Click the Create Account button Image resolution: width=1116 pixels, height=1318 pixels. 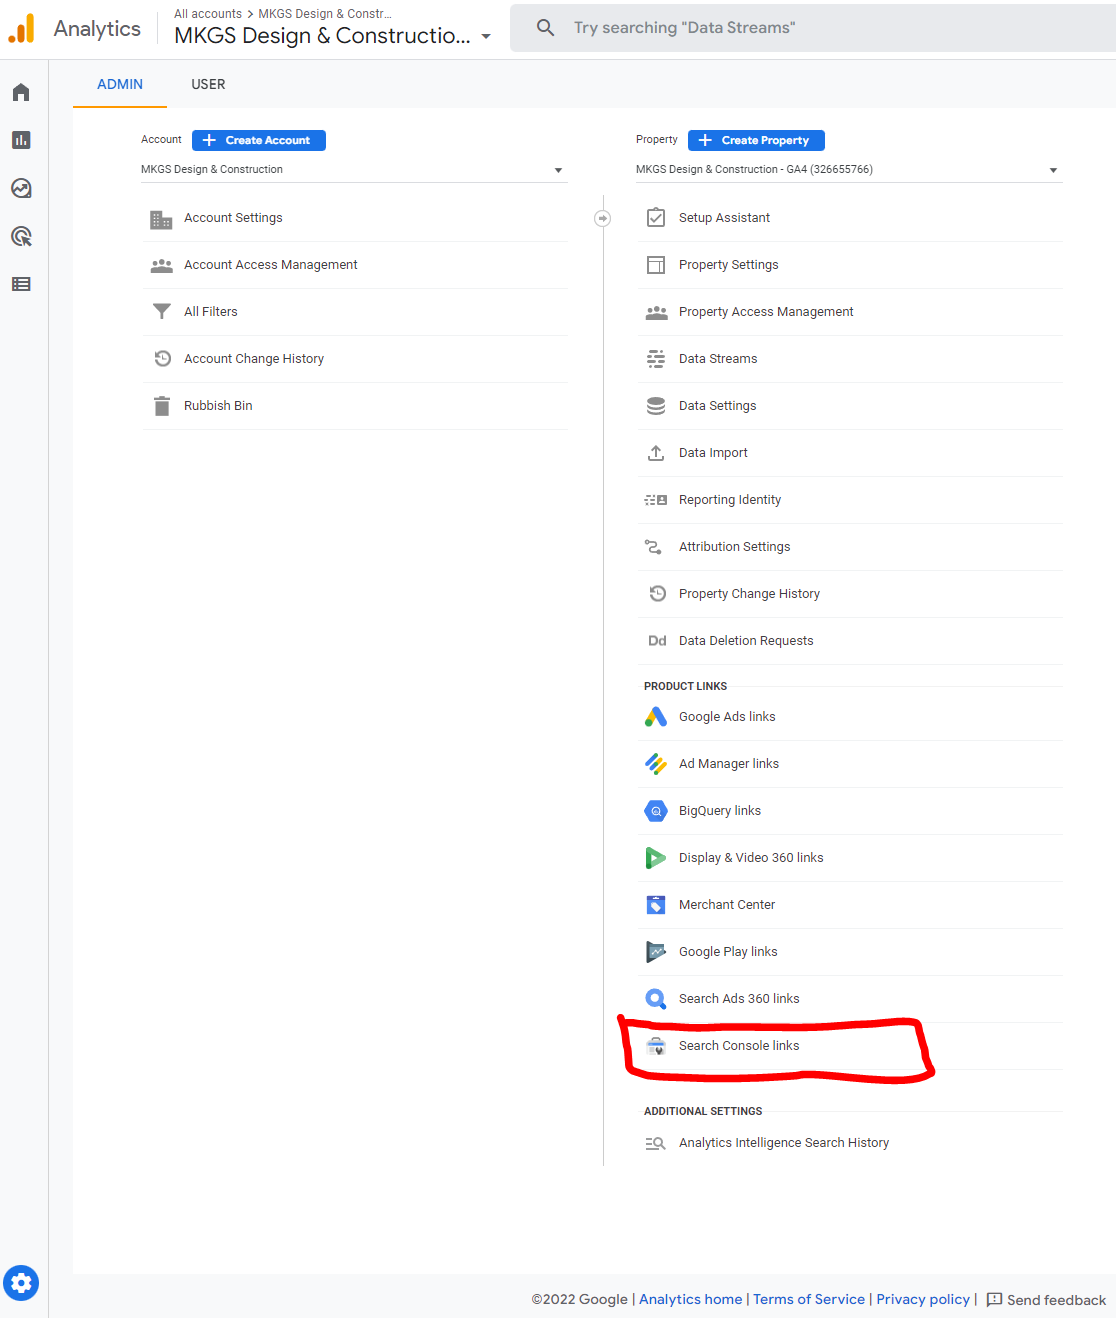259,140
